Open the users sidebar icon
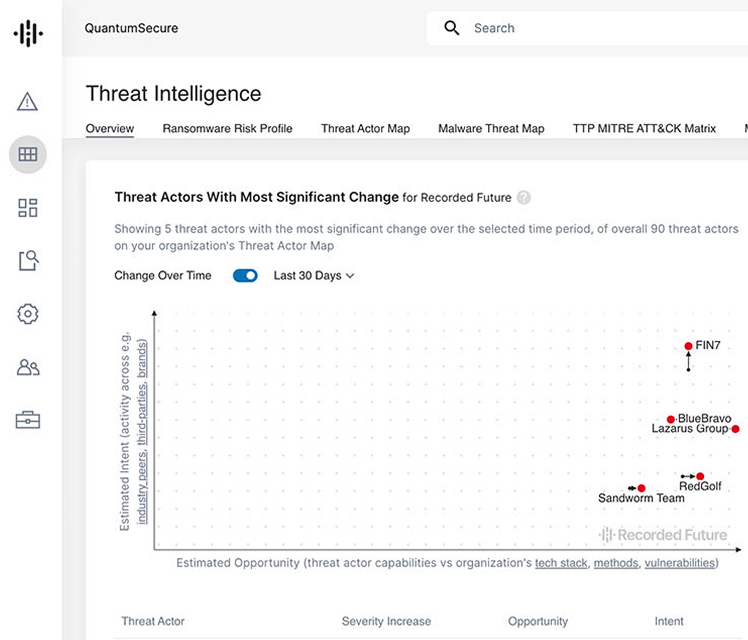Screen dimensions: 748x640 tap(28, 367)
